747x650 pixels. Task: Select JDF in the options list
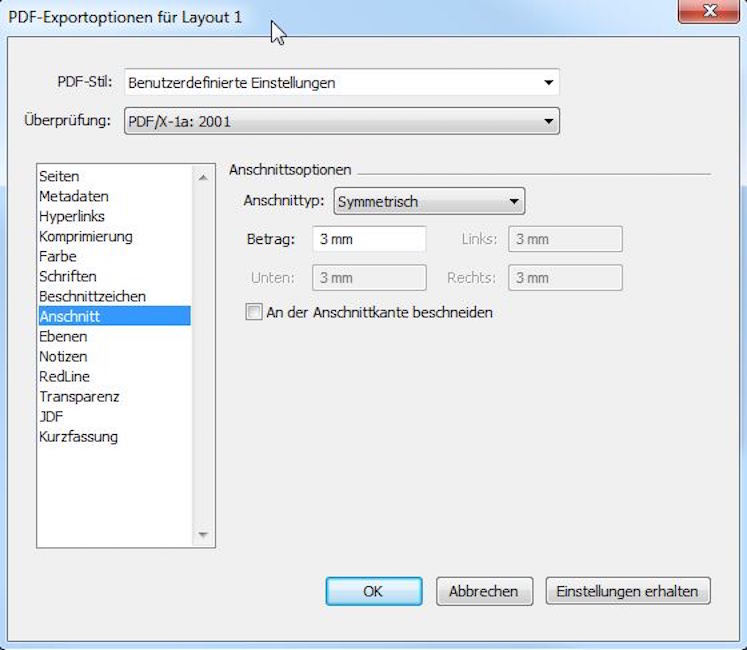(x=114, y=416)
